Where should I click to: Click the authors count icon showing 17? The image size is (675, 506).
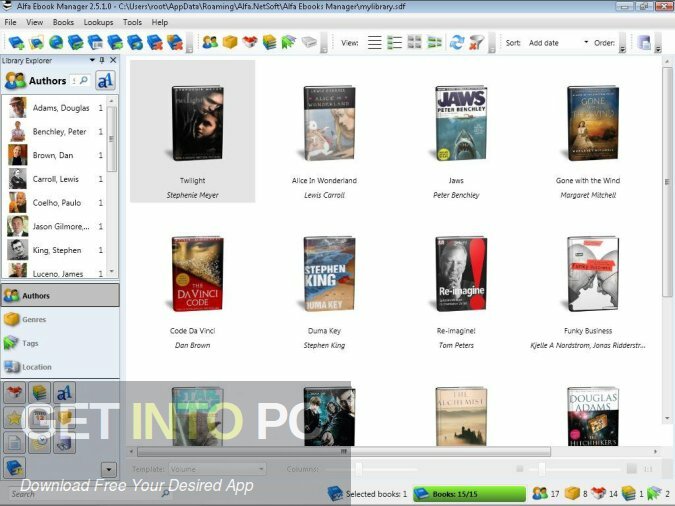[x=540, y=494]
